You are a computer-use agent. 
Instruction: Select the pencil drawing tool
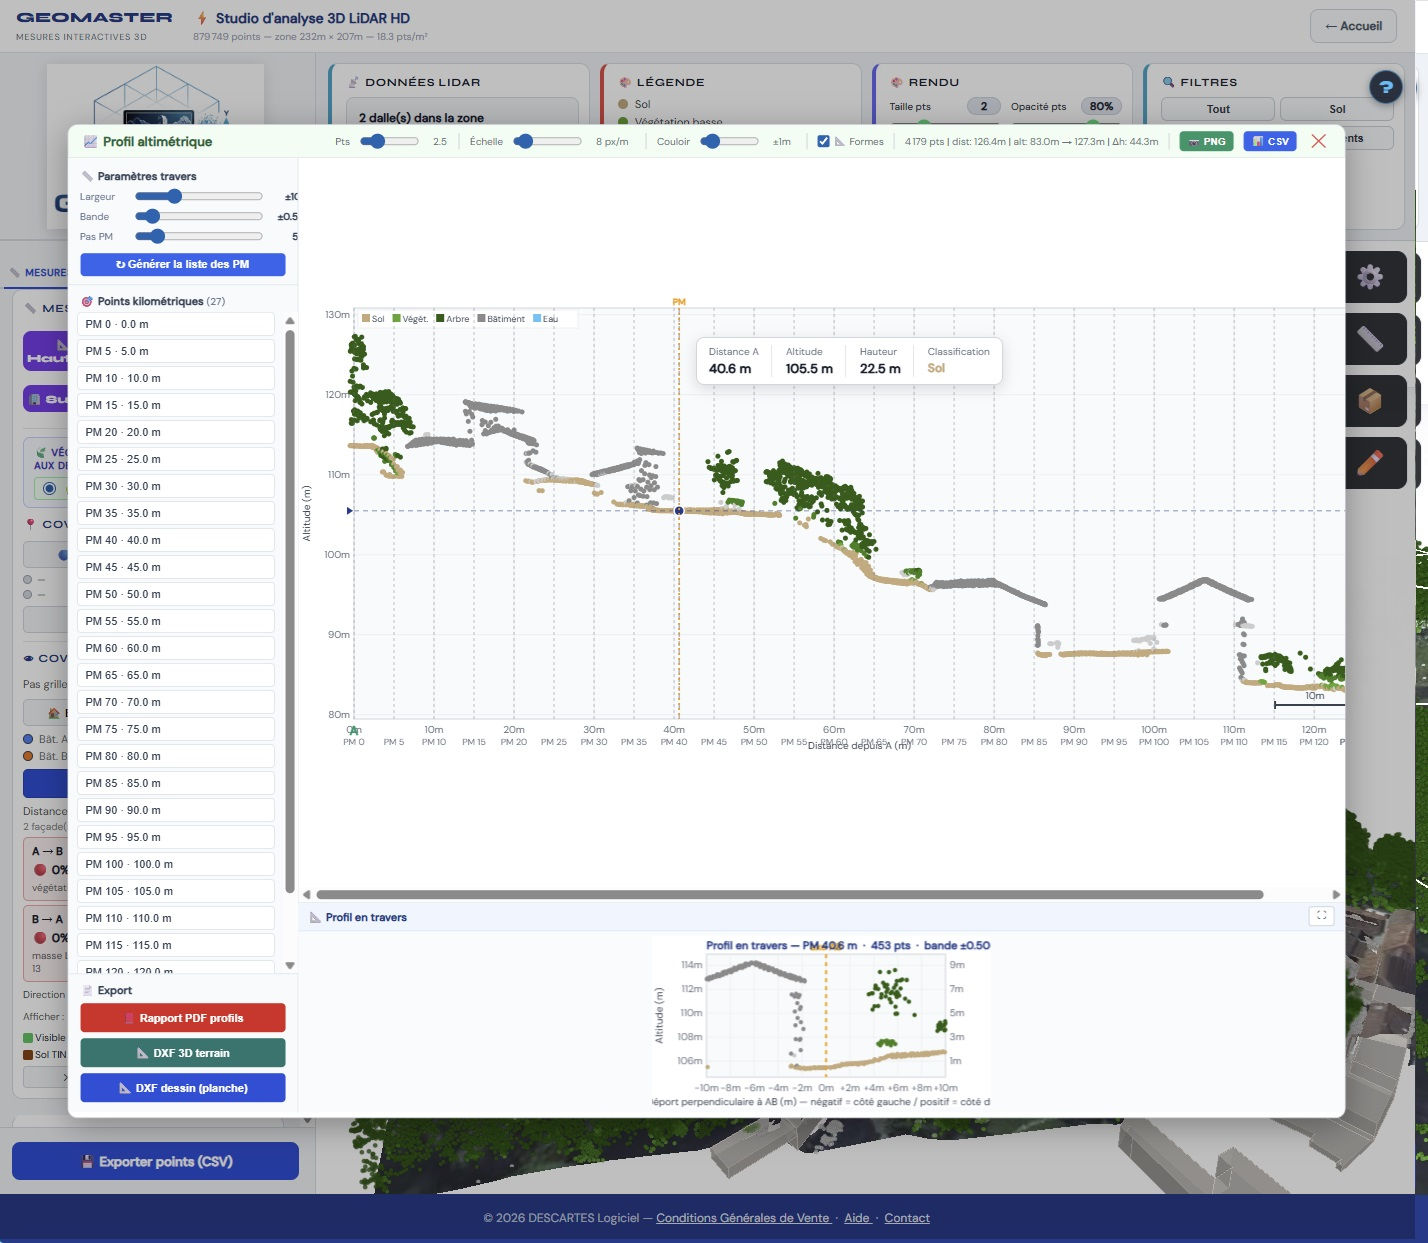tap(1369, 463)
